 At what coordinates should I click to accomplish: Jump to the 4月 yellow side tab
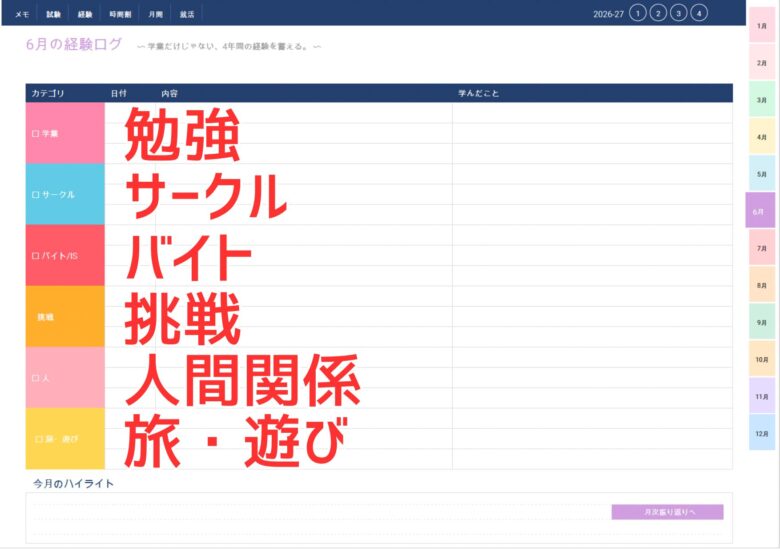762,137
